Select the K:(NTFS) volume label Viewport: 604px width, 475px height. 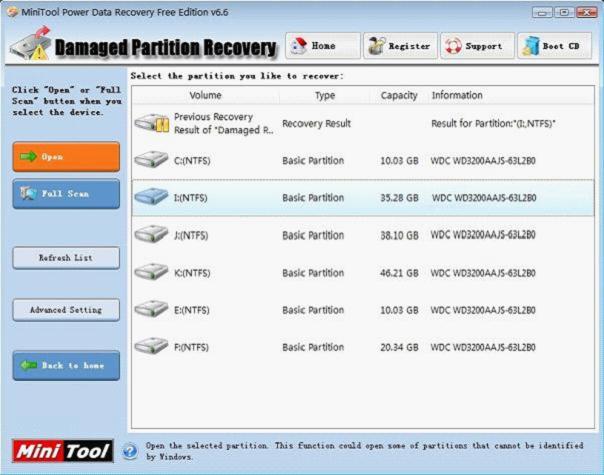pos(192,273)
